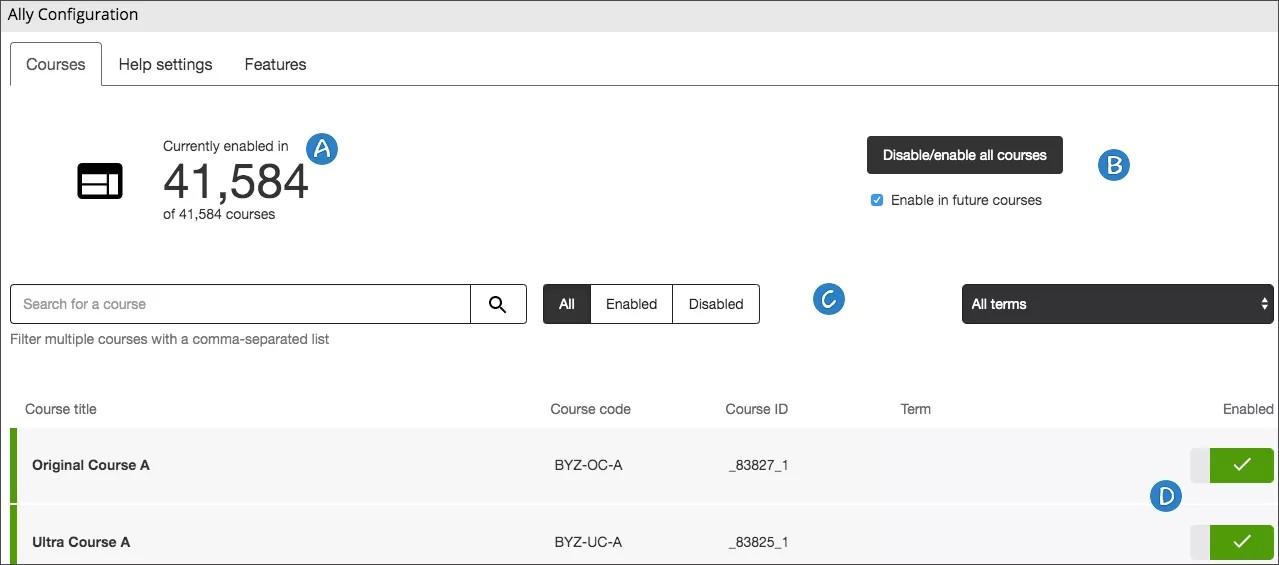
Task: Filter list by Disabled courses
Action: tap(716, 304)
